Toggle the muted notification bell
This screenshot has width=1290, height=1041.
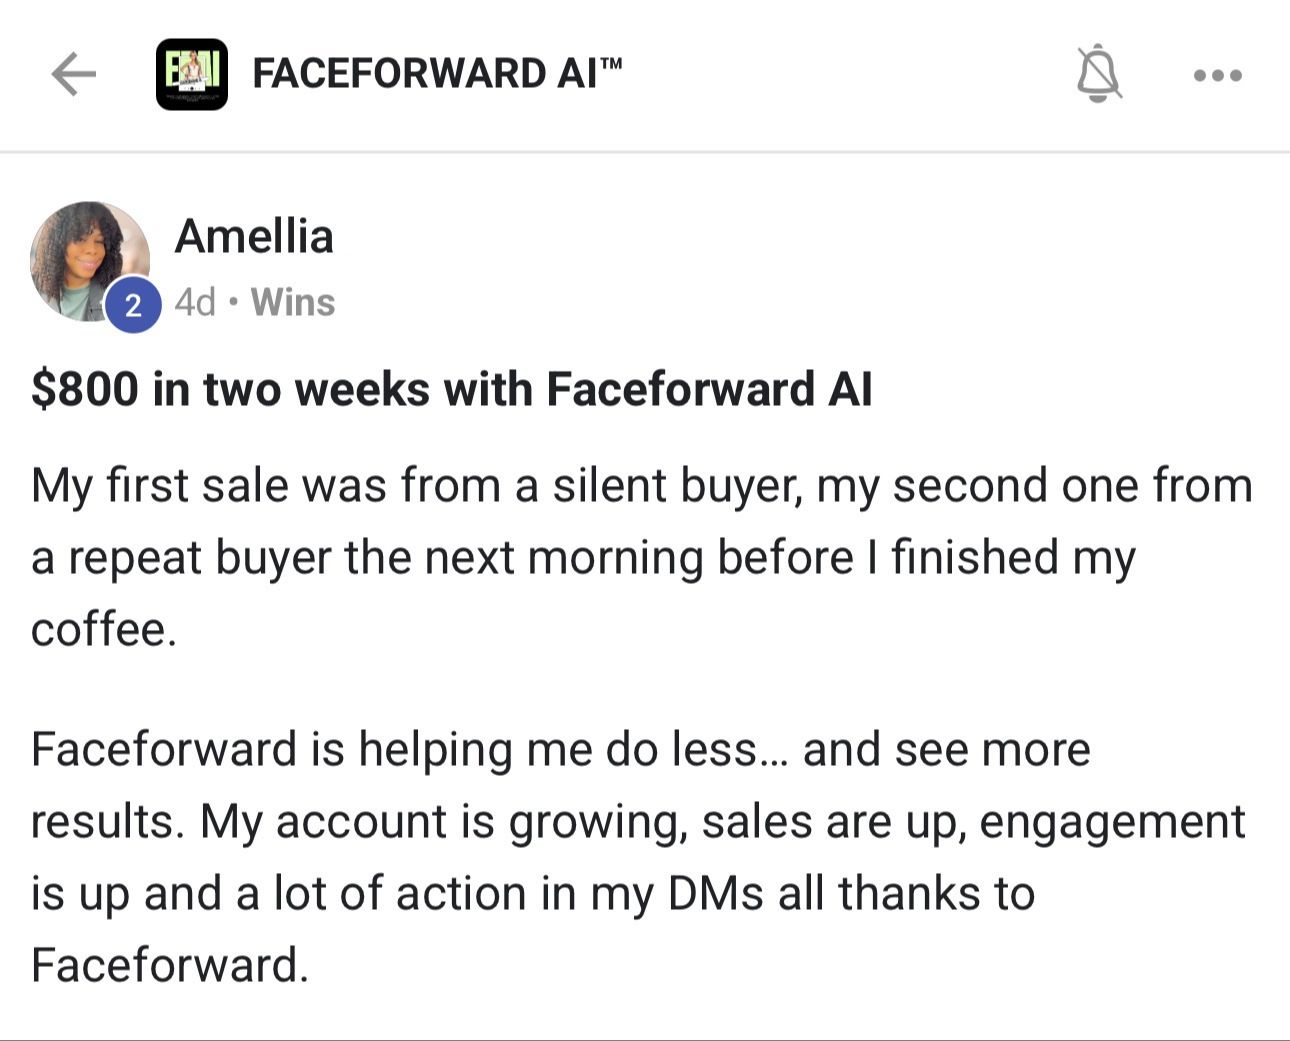point(1098,74)
